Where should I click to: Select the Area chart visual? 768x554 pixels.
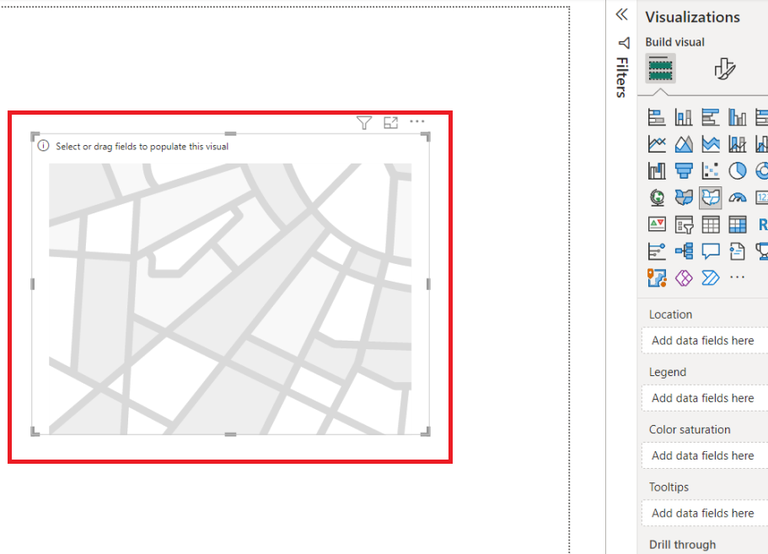[x=684, y=144]
